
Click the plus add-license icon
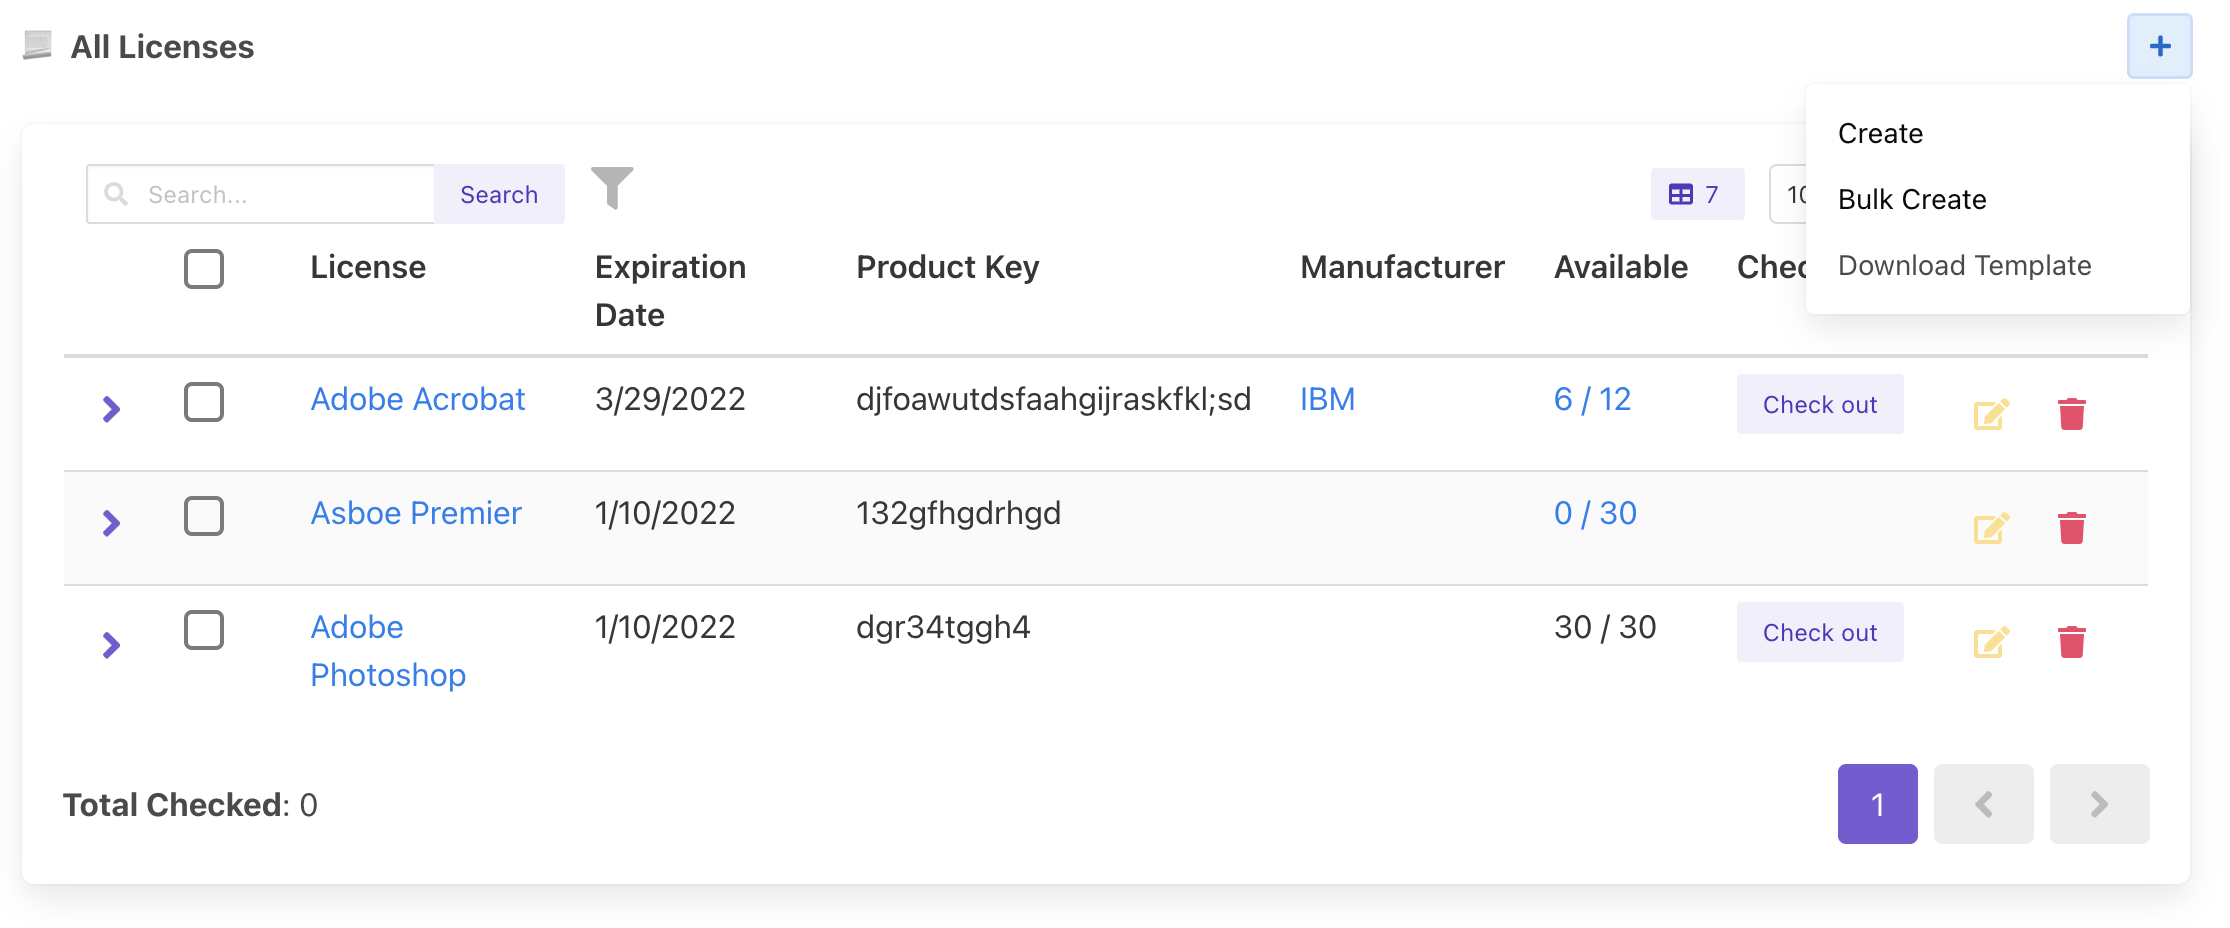click(x=2159, y=46)
